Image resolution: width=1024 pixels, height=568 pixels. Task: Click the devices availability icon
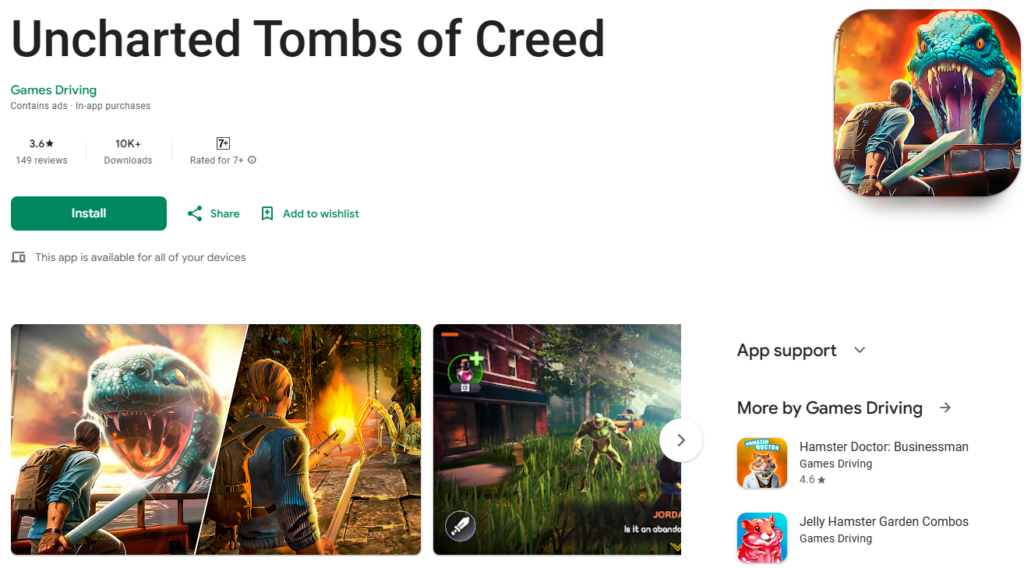click(18, 257)
